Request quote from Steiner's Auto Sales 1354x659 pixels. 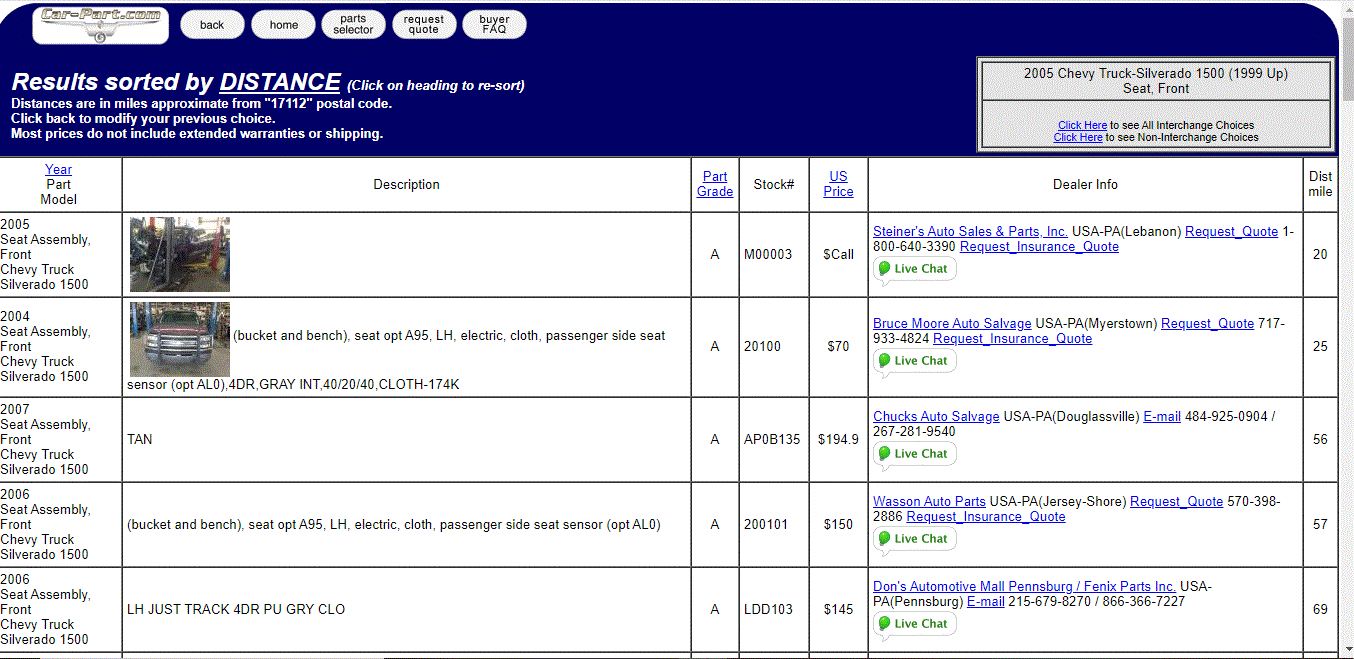pyautogui.click(x=1231, y=231)
